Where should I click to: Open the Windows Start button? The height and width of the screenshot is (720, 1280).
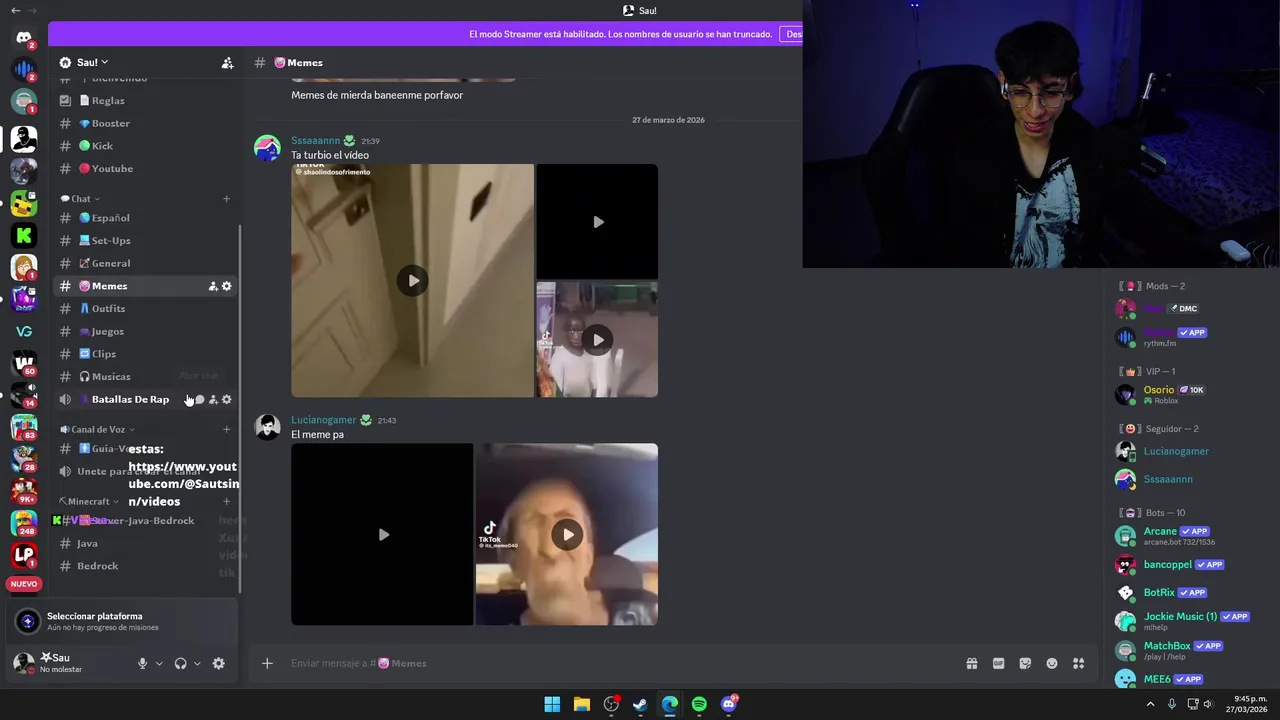tap(552, 704)
